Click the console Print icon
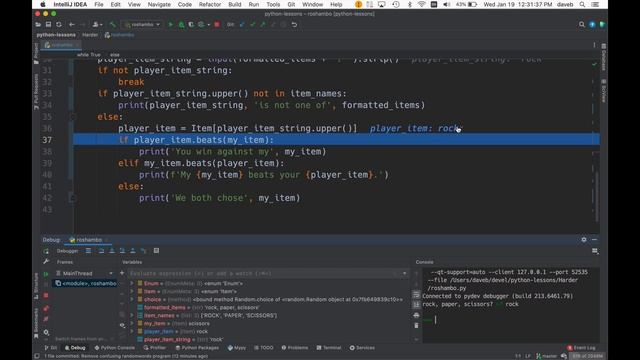Image resolution: width=640 pixels, height=360 pixels. (416, 315)
